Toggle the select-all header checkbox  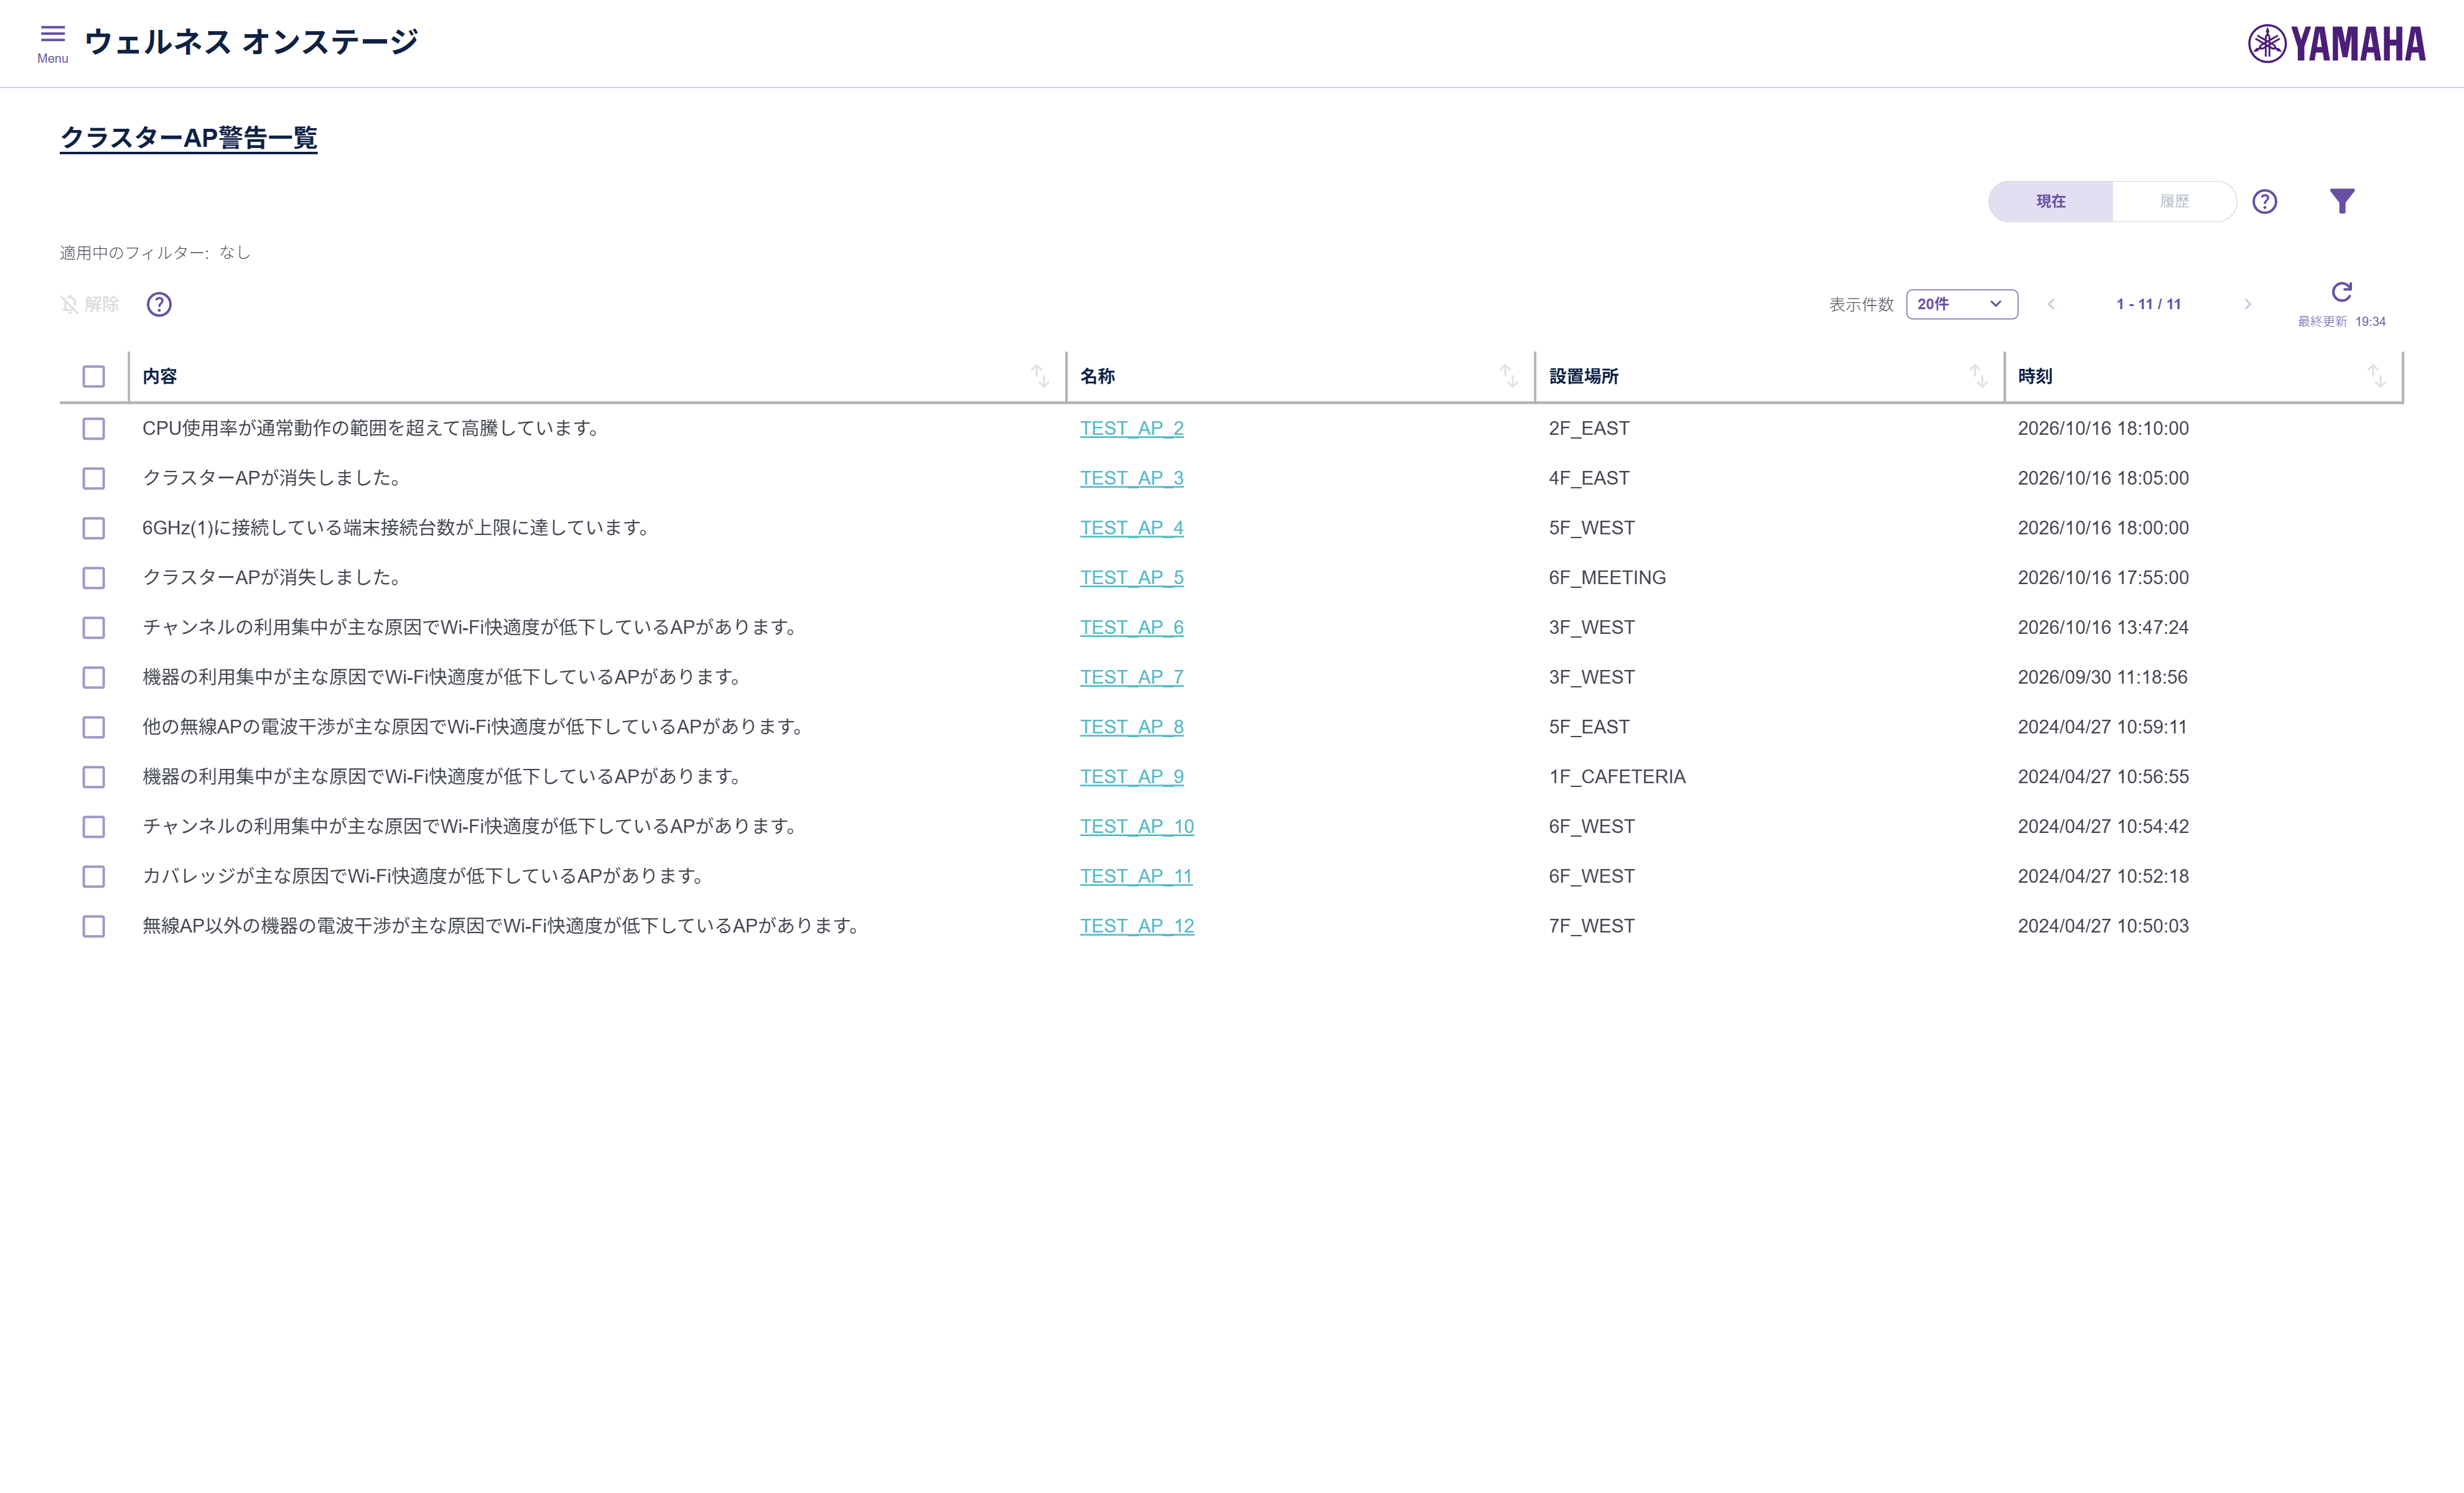94,376
